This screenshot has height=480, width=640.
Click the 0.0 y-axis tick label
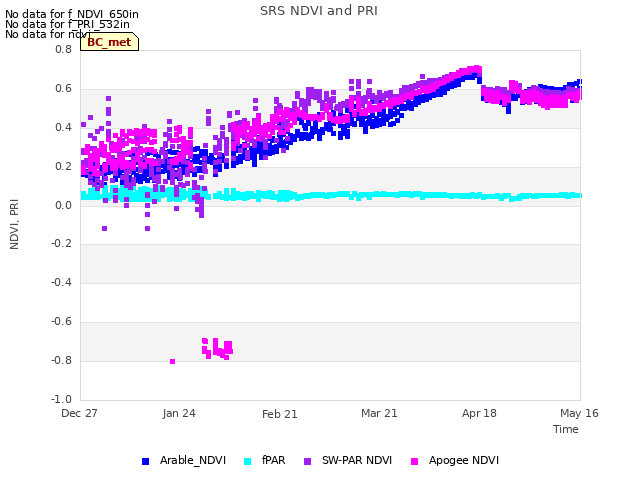(63, 205)
